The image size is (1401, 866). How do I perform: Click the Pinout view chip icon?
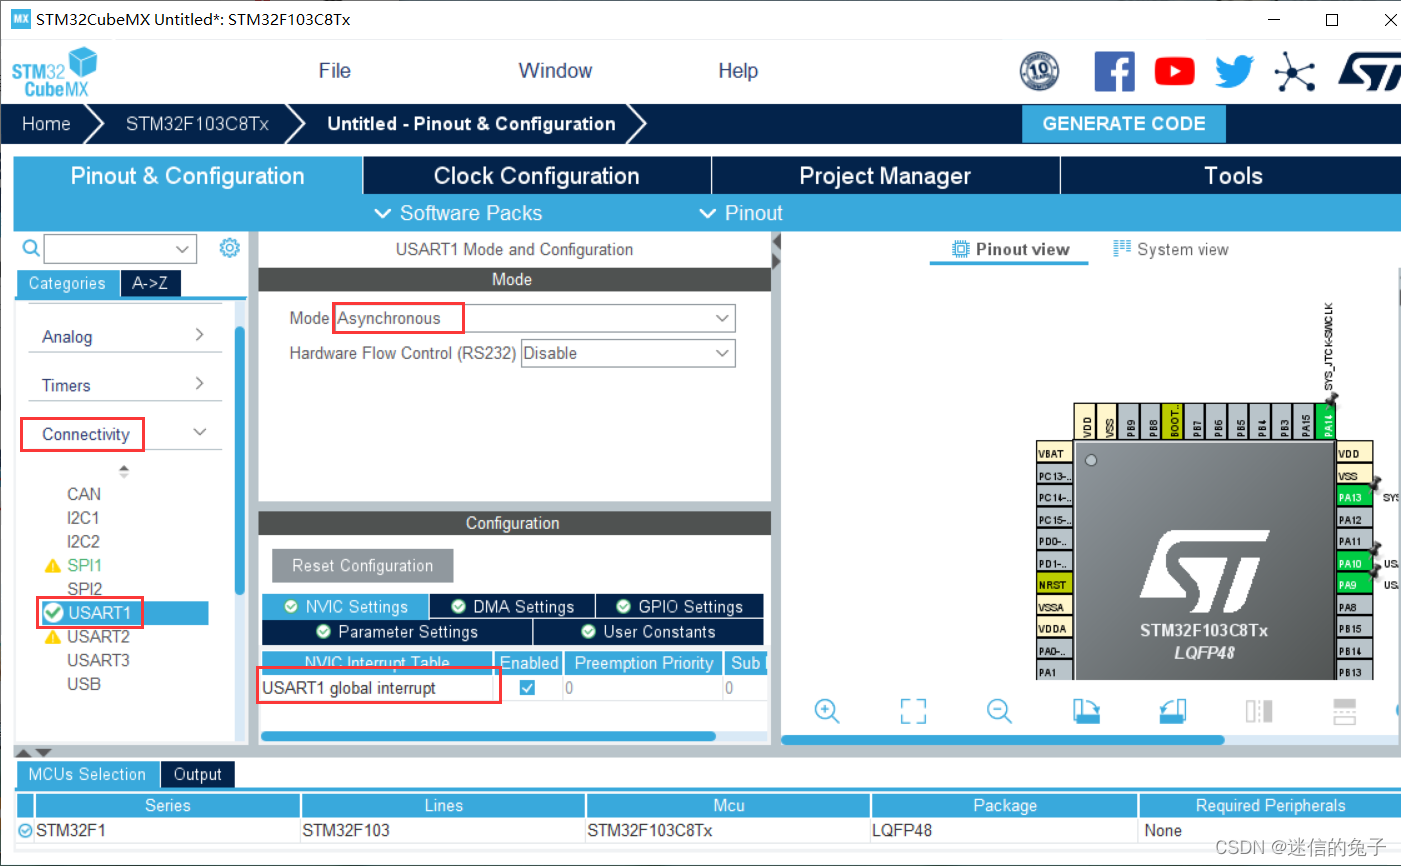[x=961, y=249]
